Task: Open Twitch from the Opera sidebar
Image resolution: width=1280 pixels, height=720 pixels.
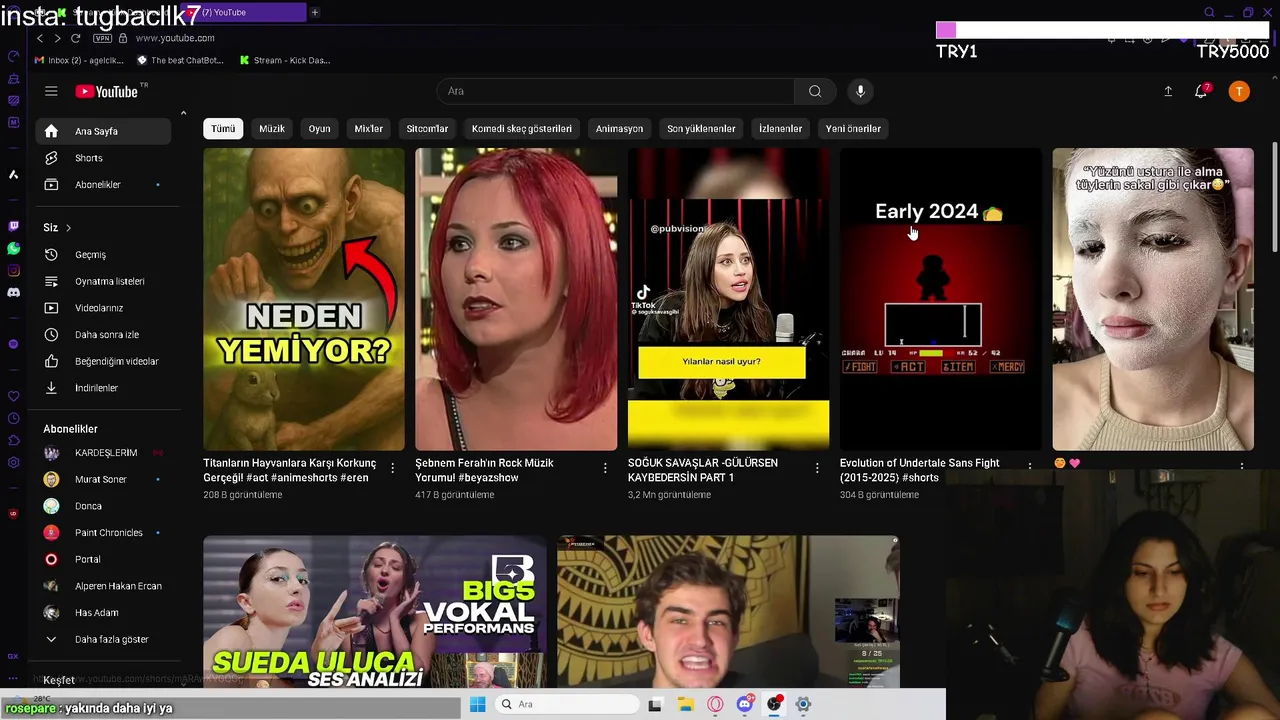Action: [x=13, y=227]
